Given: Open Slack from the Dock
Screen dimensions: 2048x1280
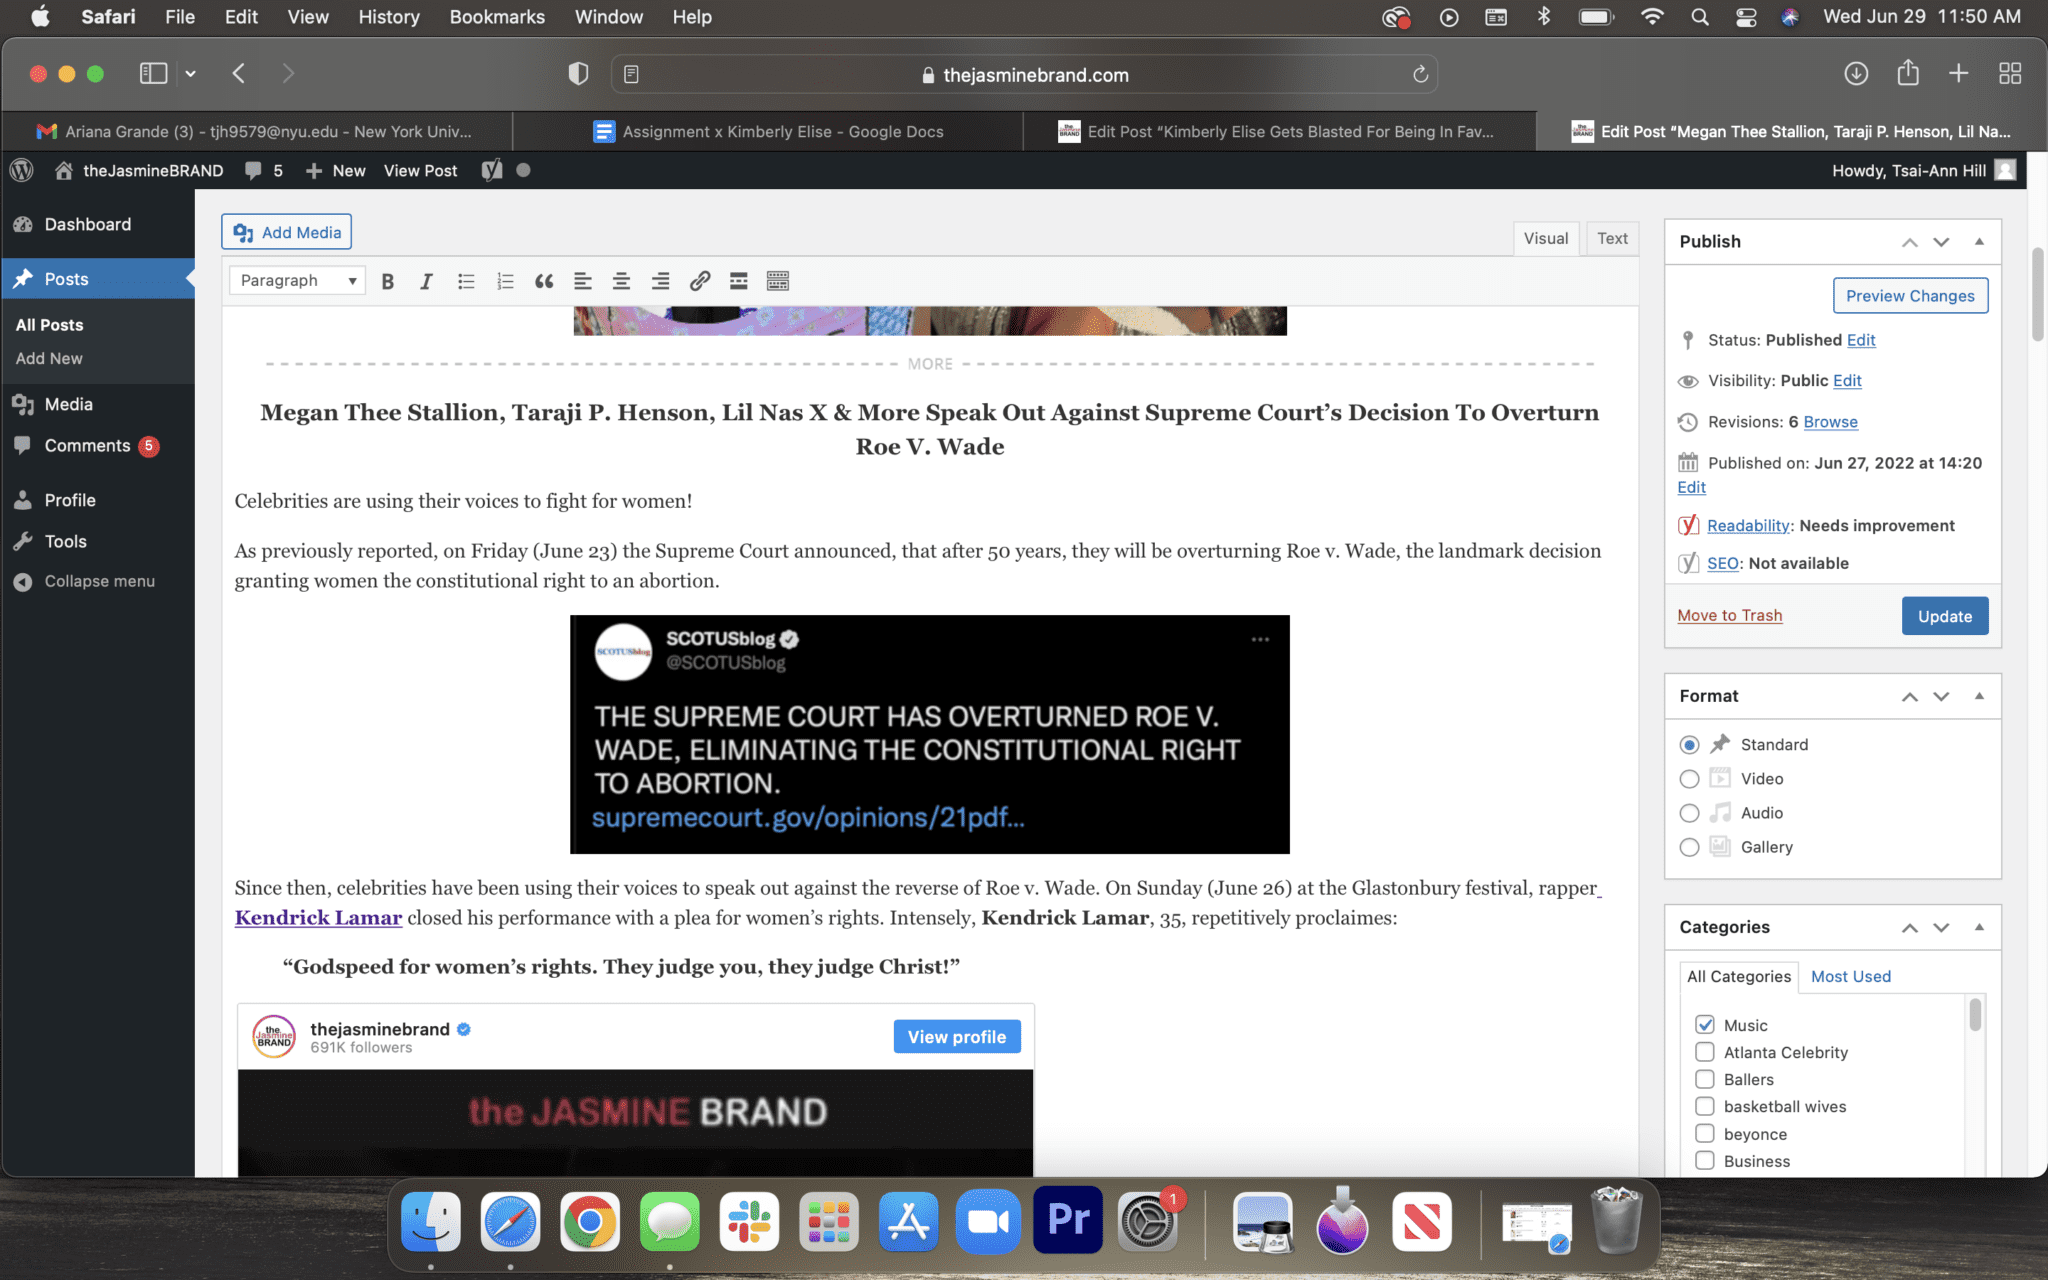Looking at the screenshot, I should [x=749, y=1221].
